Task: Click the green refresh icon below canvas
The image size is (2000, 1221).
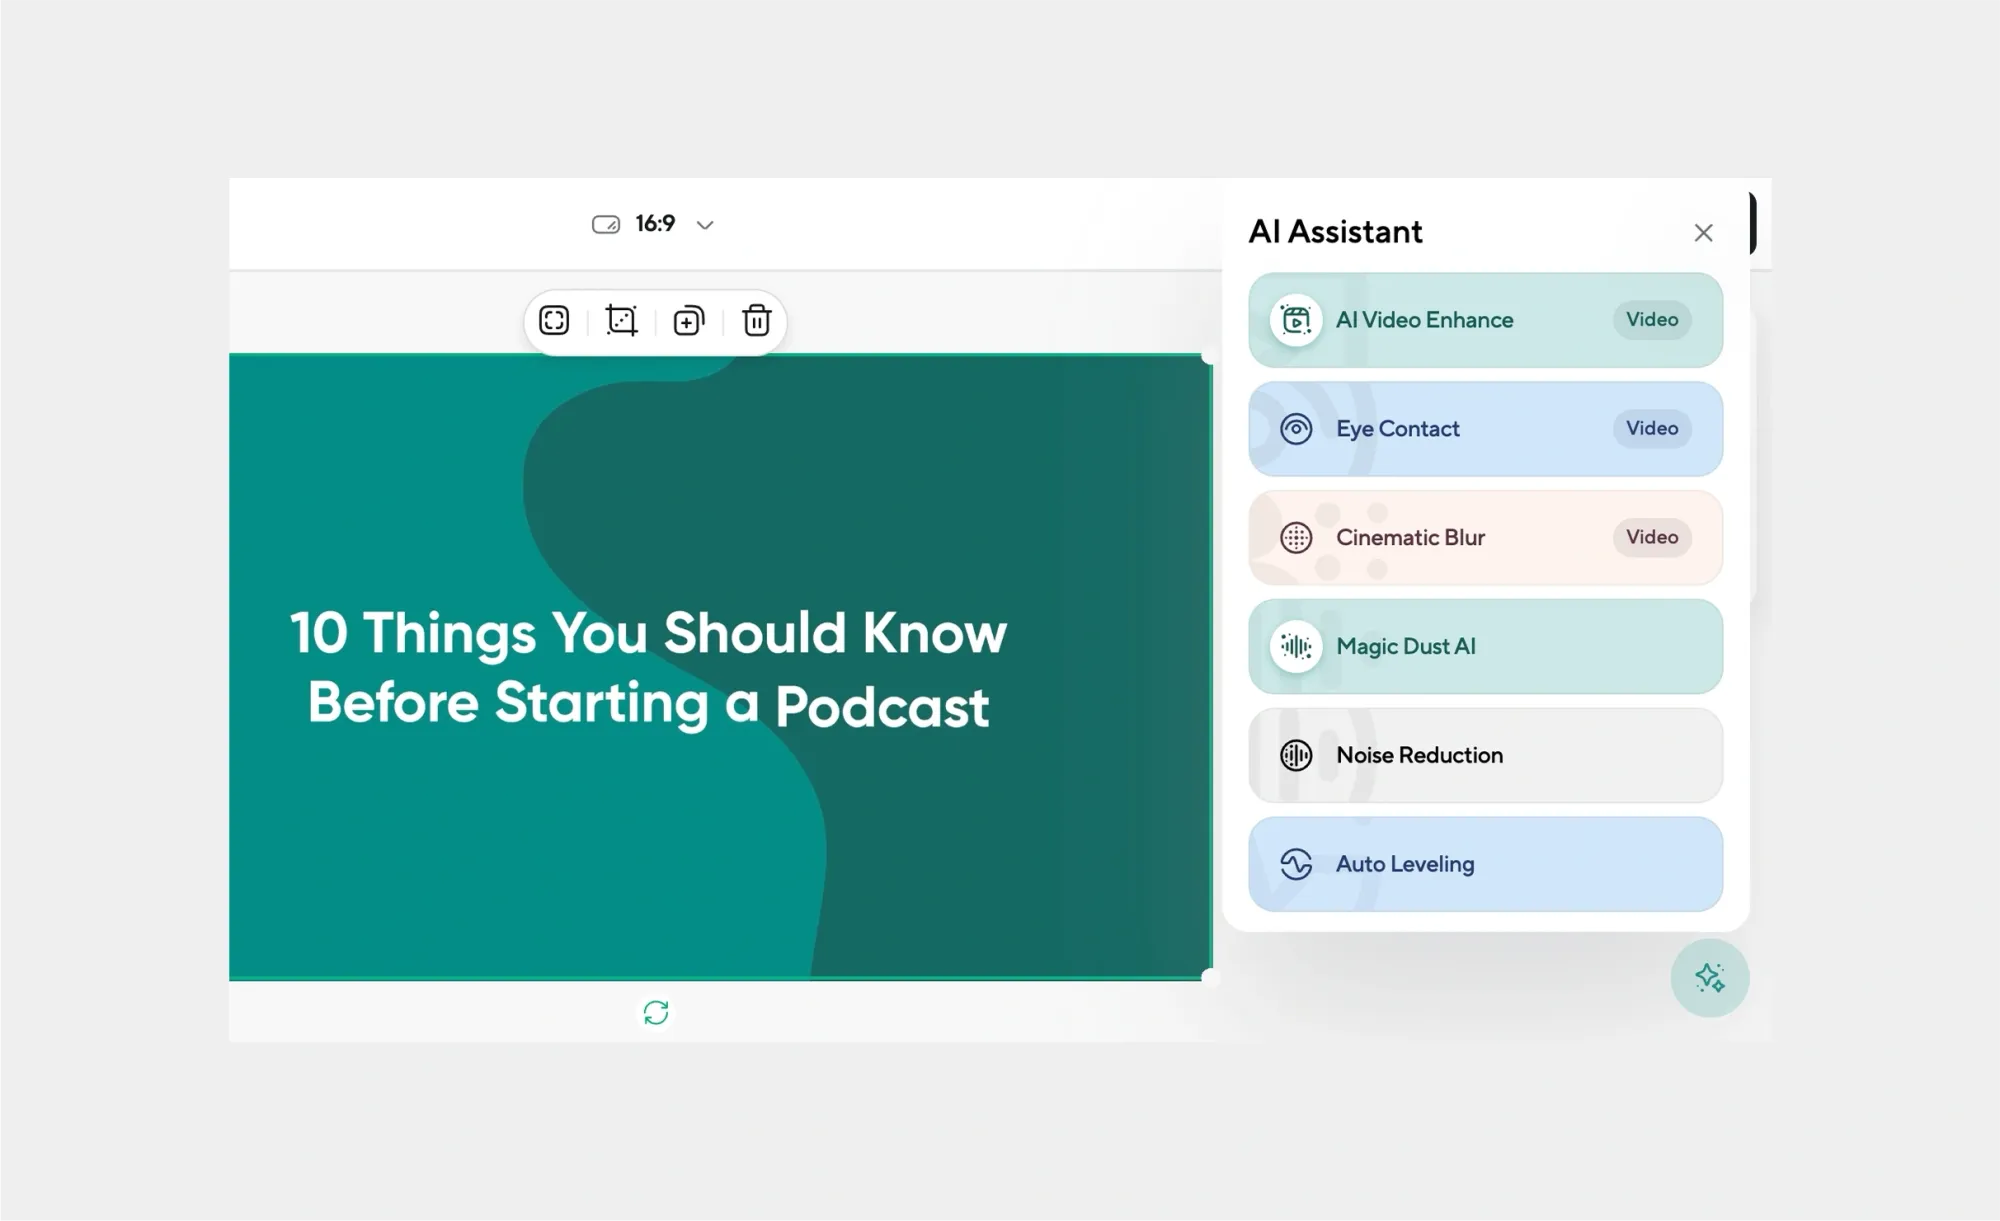Action: click(656, 1013)
